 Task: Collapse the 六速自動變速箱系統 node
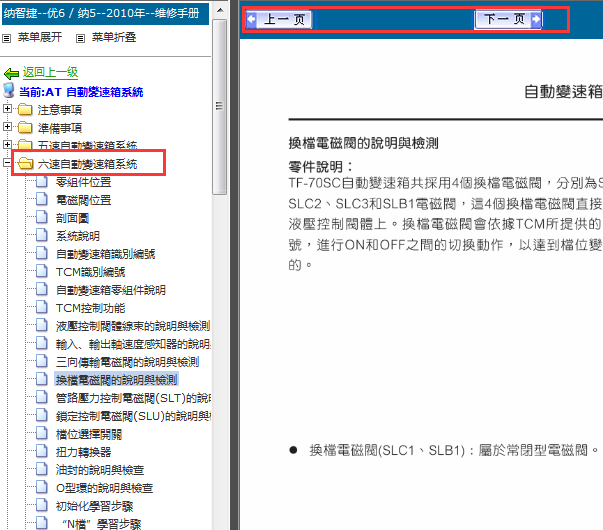(7, 162)
